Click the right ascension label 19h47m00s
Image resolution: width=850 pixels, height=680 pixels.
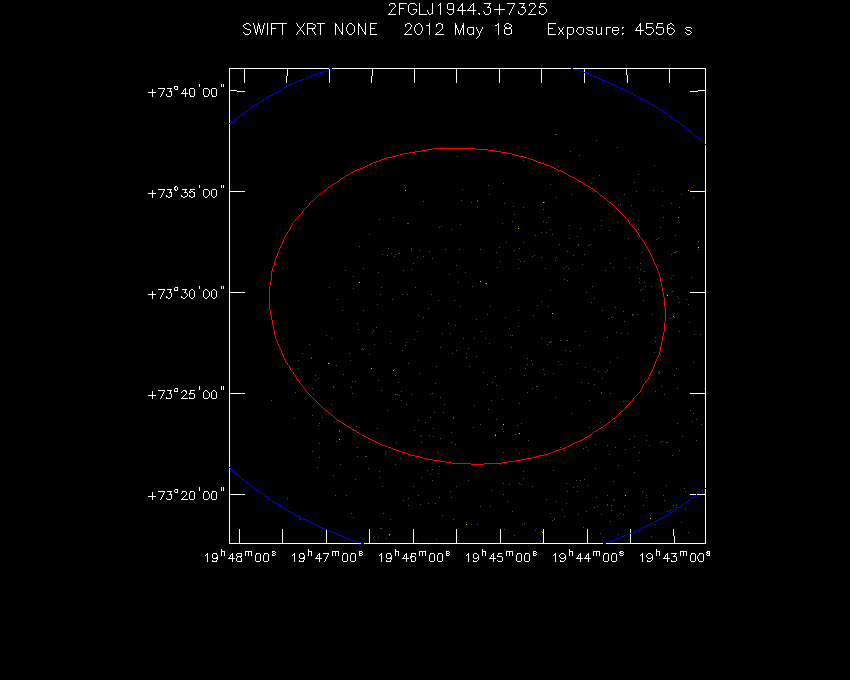pyautogui.click(x=327, y=557)
